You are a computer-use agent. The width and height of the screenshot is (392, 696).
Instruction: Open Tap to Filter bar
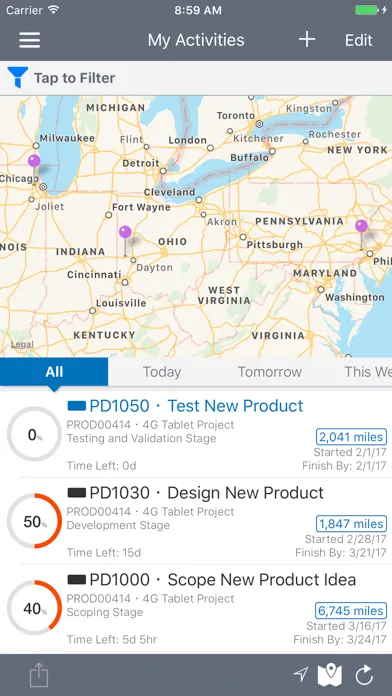(196, 78)
